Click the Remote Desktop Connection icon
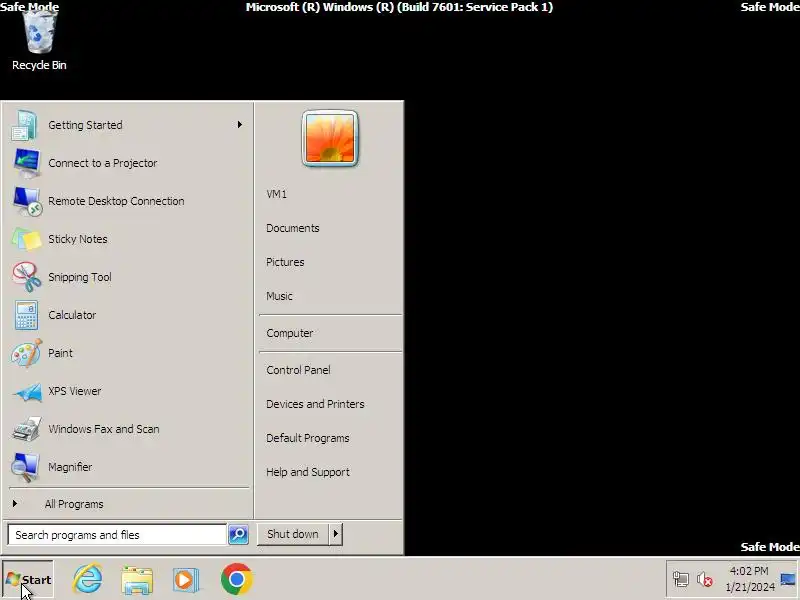 coord(27,201)
